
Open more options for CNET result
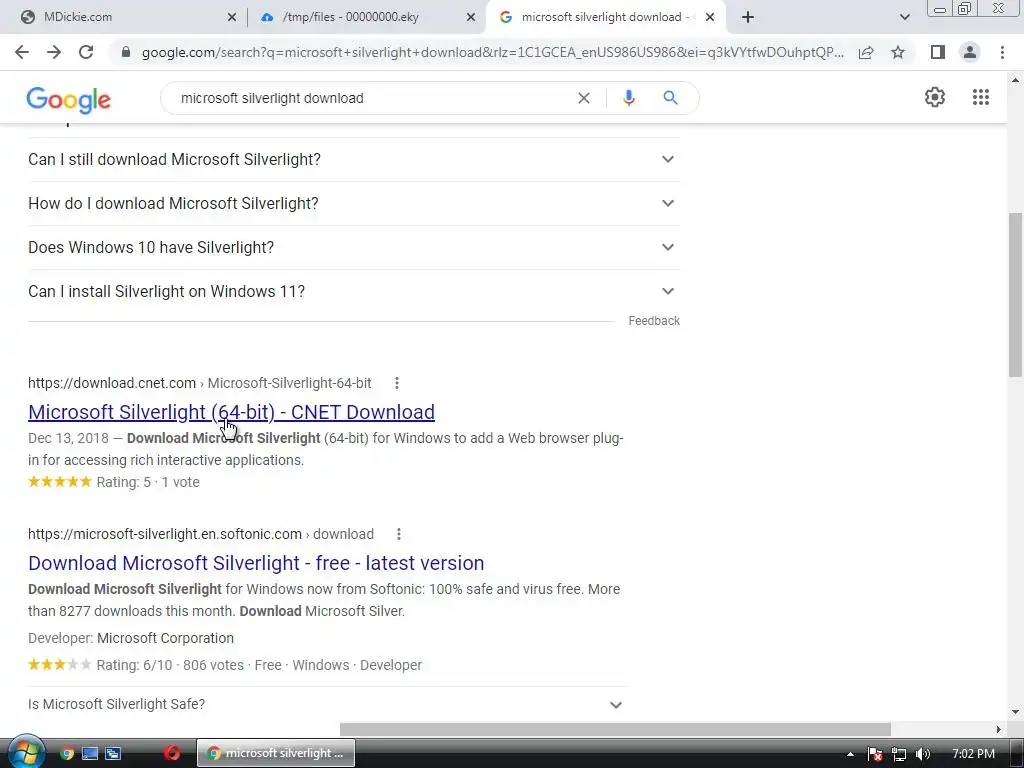[396, 383]
